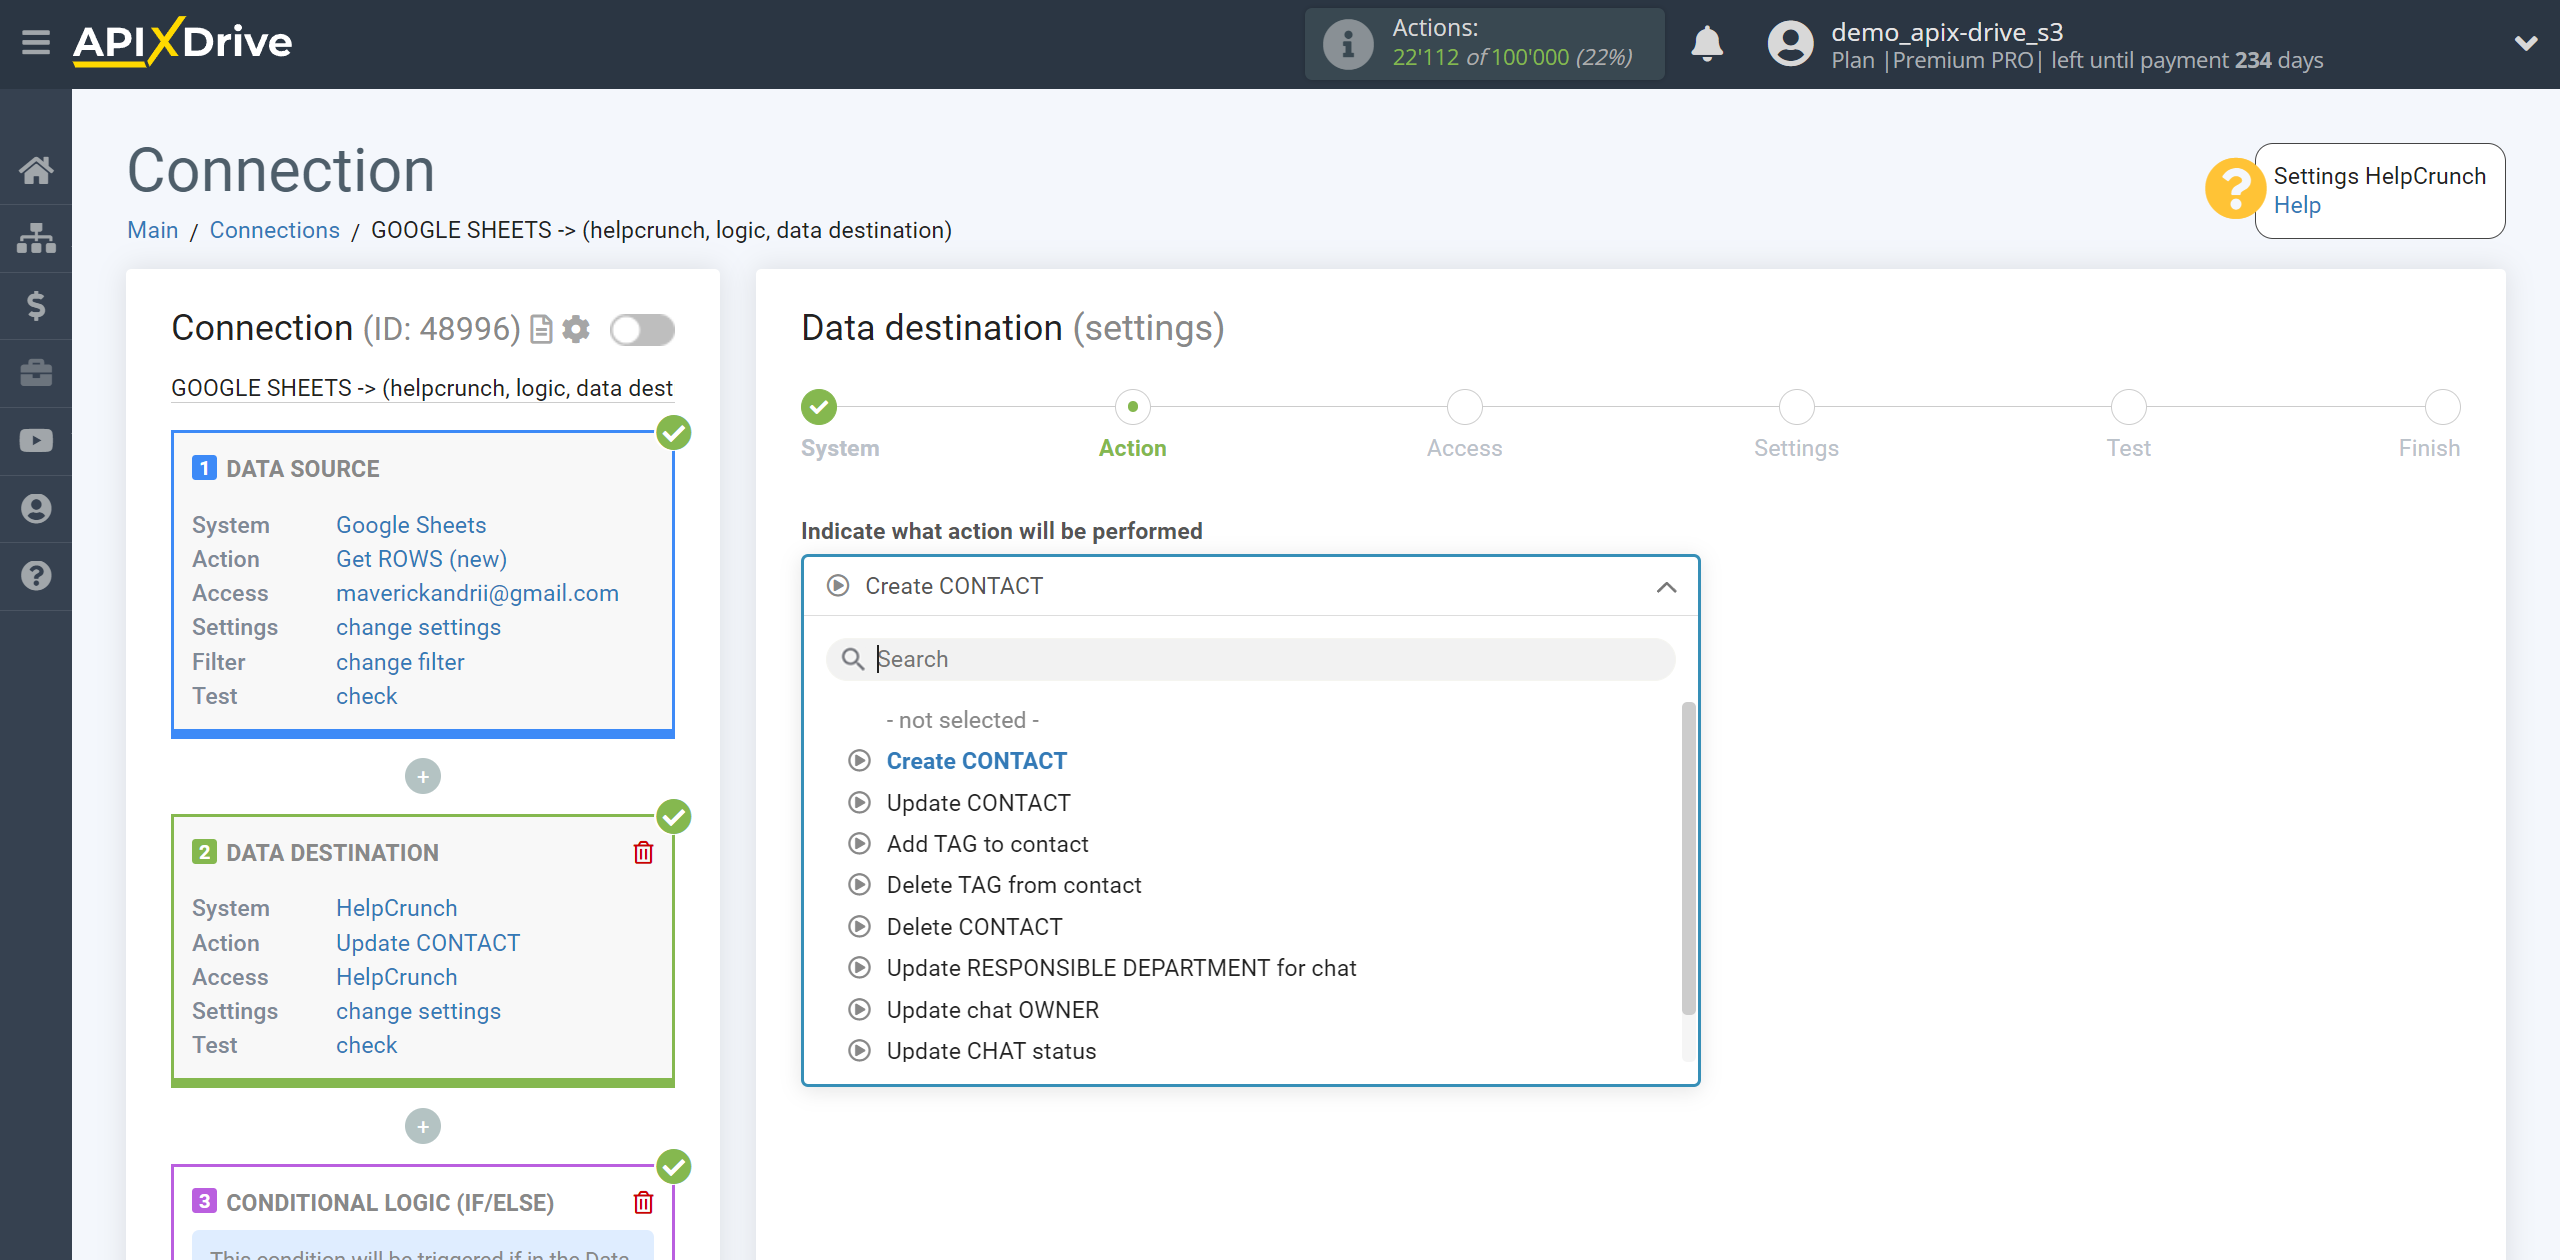Click the connection document copy icon
Screen dimensions: 2560x1260
coord(541,329)
